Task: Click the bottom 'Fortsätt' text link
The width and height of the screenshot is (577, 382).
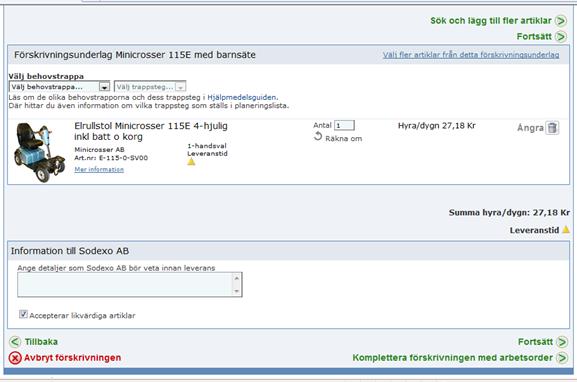Action: (535, 342)
